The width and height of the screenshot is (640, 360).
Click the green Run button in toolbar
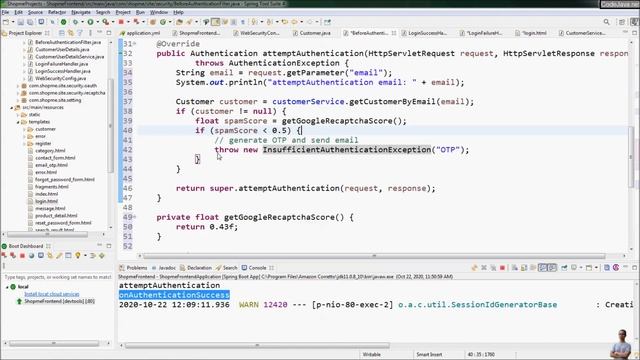pos(90,22)
